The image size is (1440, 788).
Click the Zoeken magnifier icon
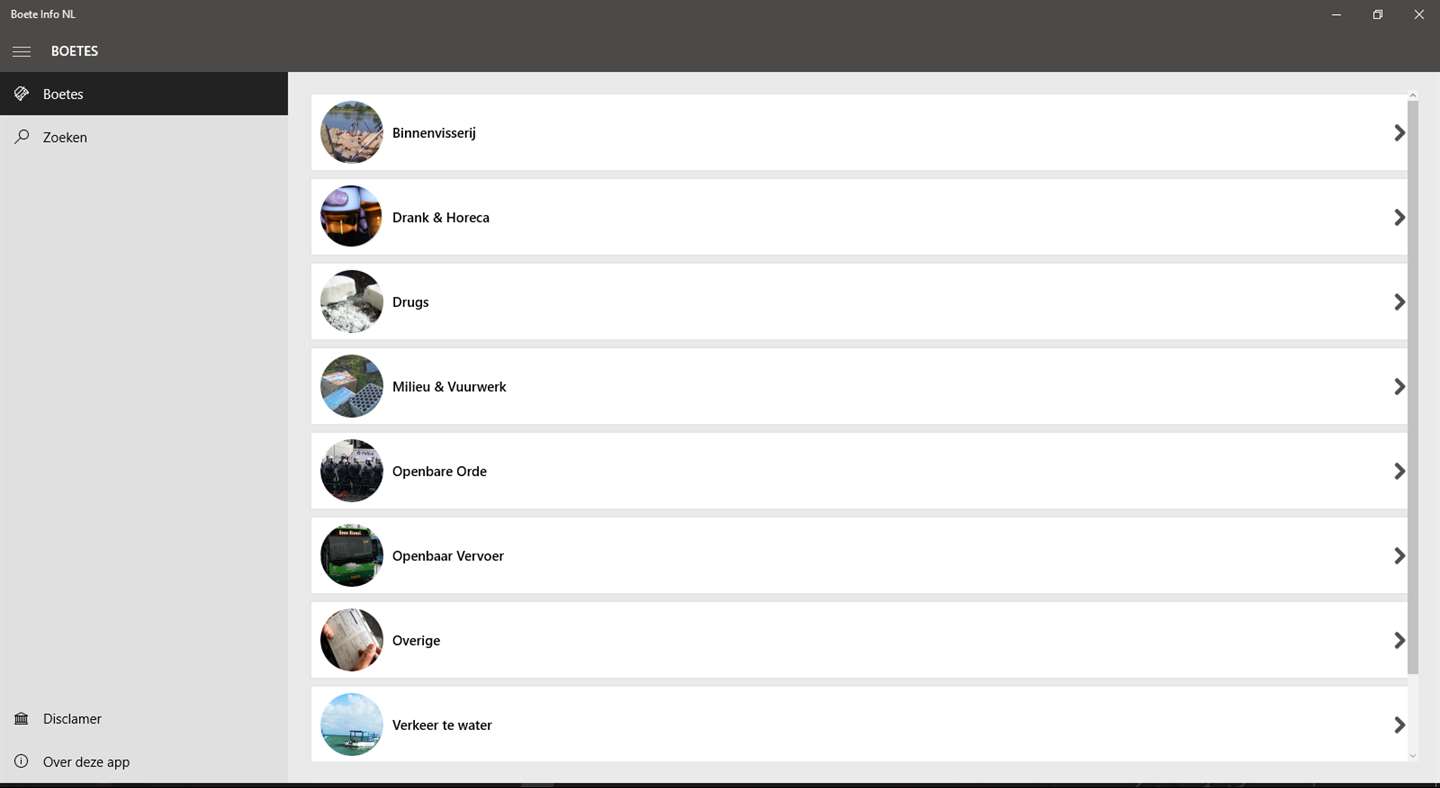[21, 137]
